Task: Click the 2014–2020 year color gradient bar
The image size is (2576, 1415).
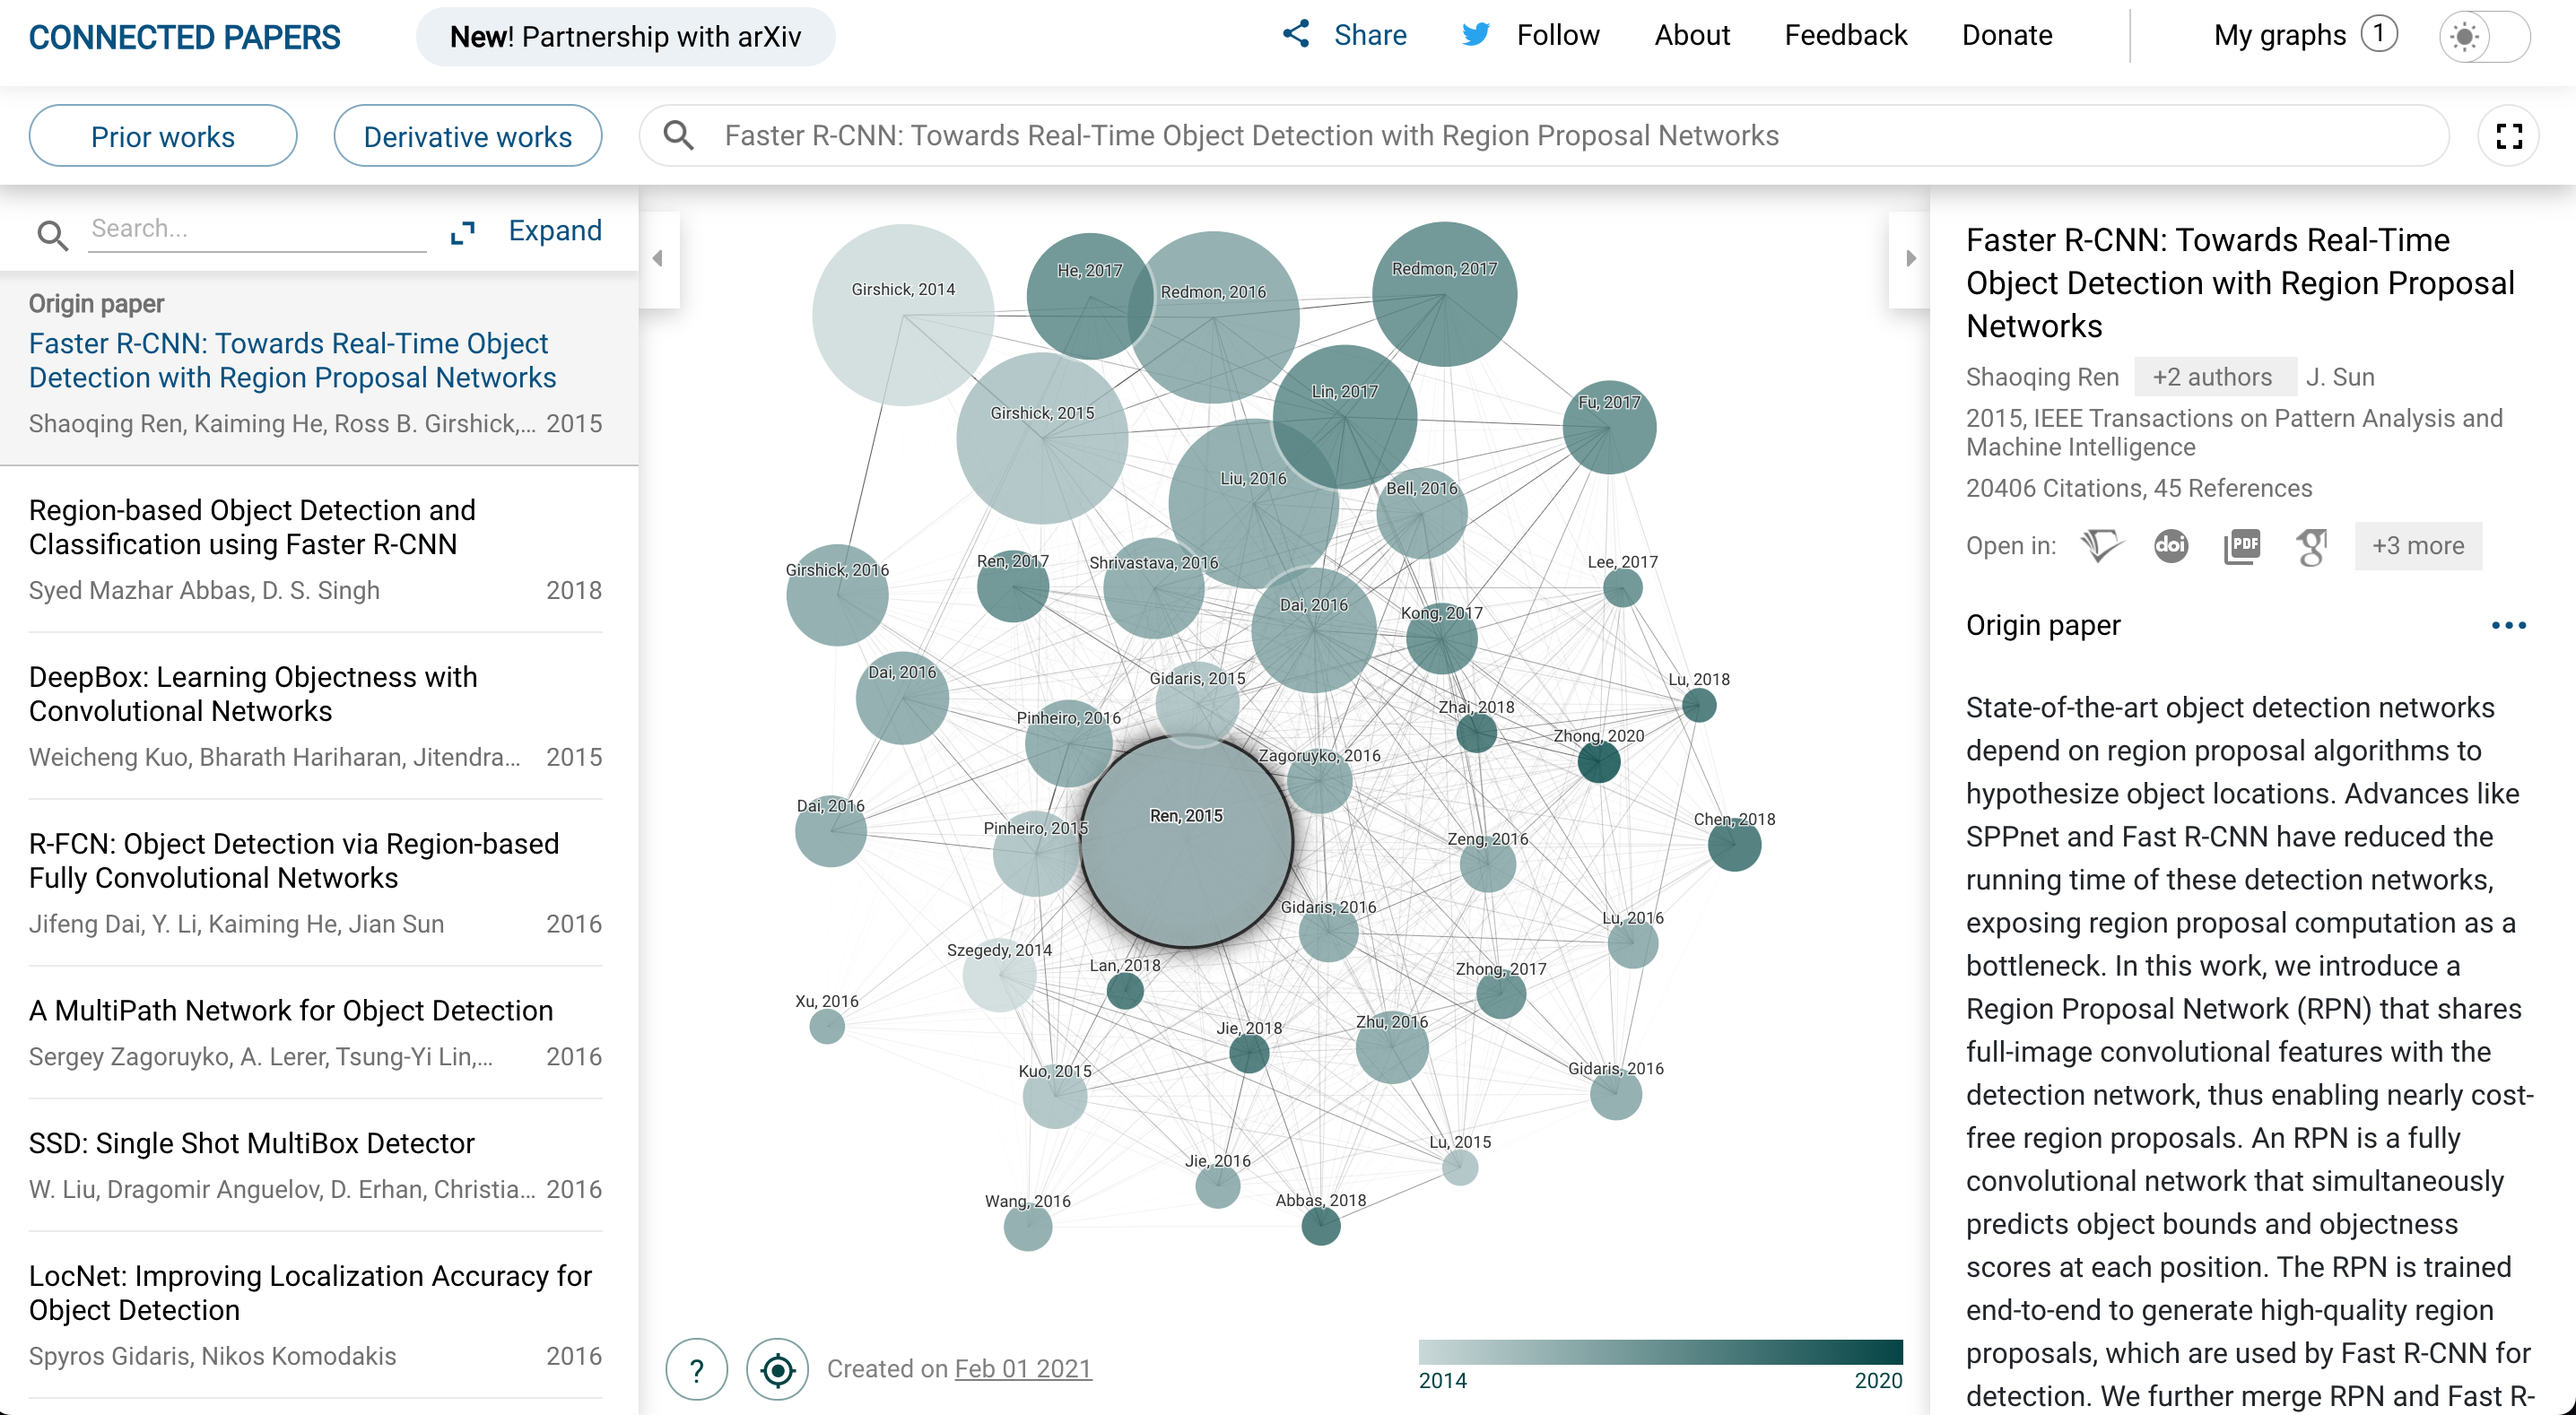Action: pyautogui.click(x=1660, y=1352)
